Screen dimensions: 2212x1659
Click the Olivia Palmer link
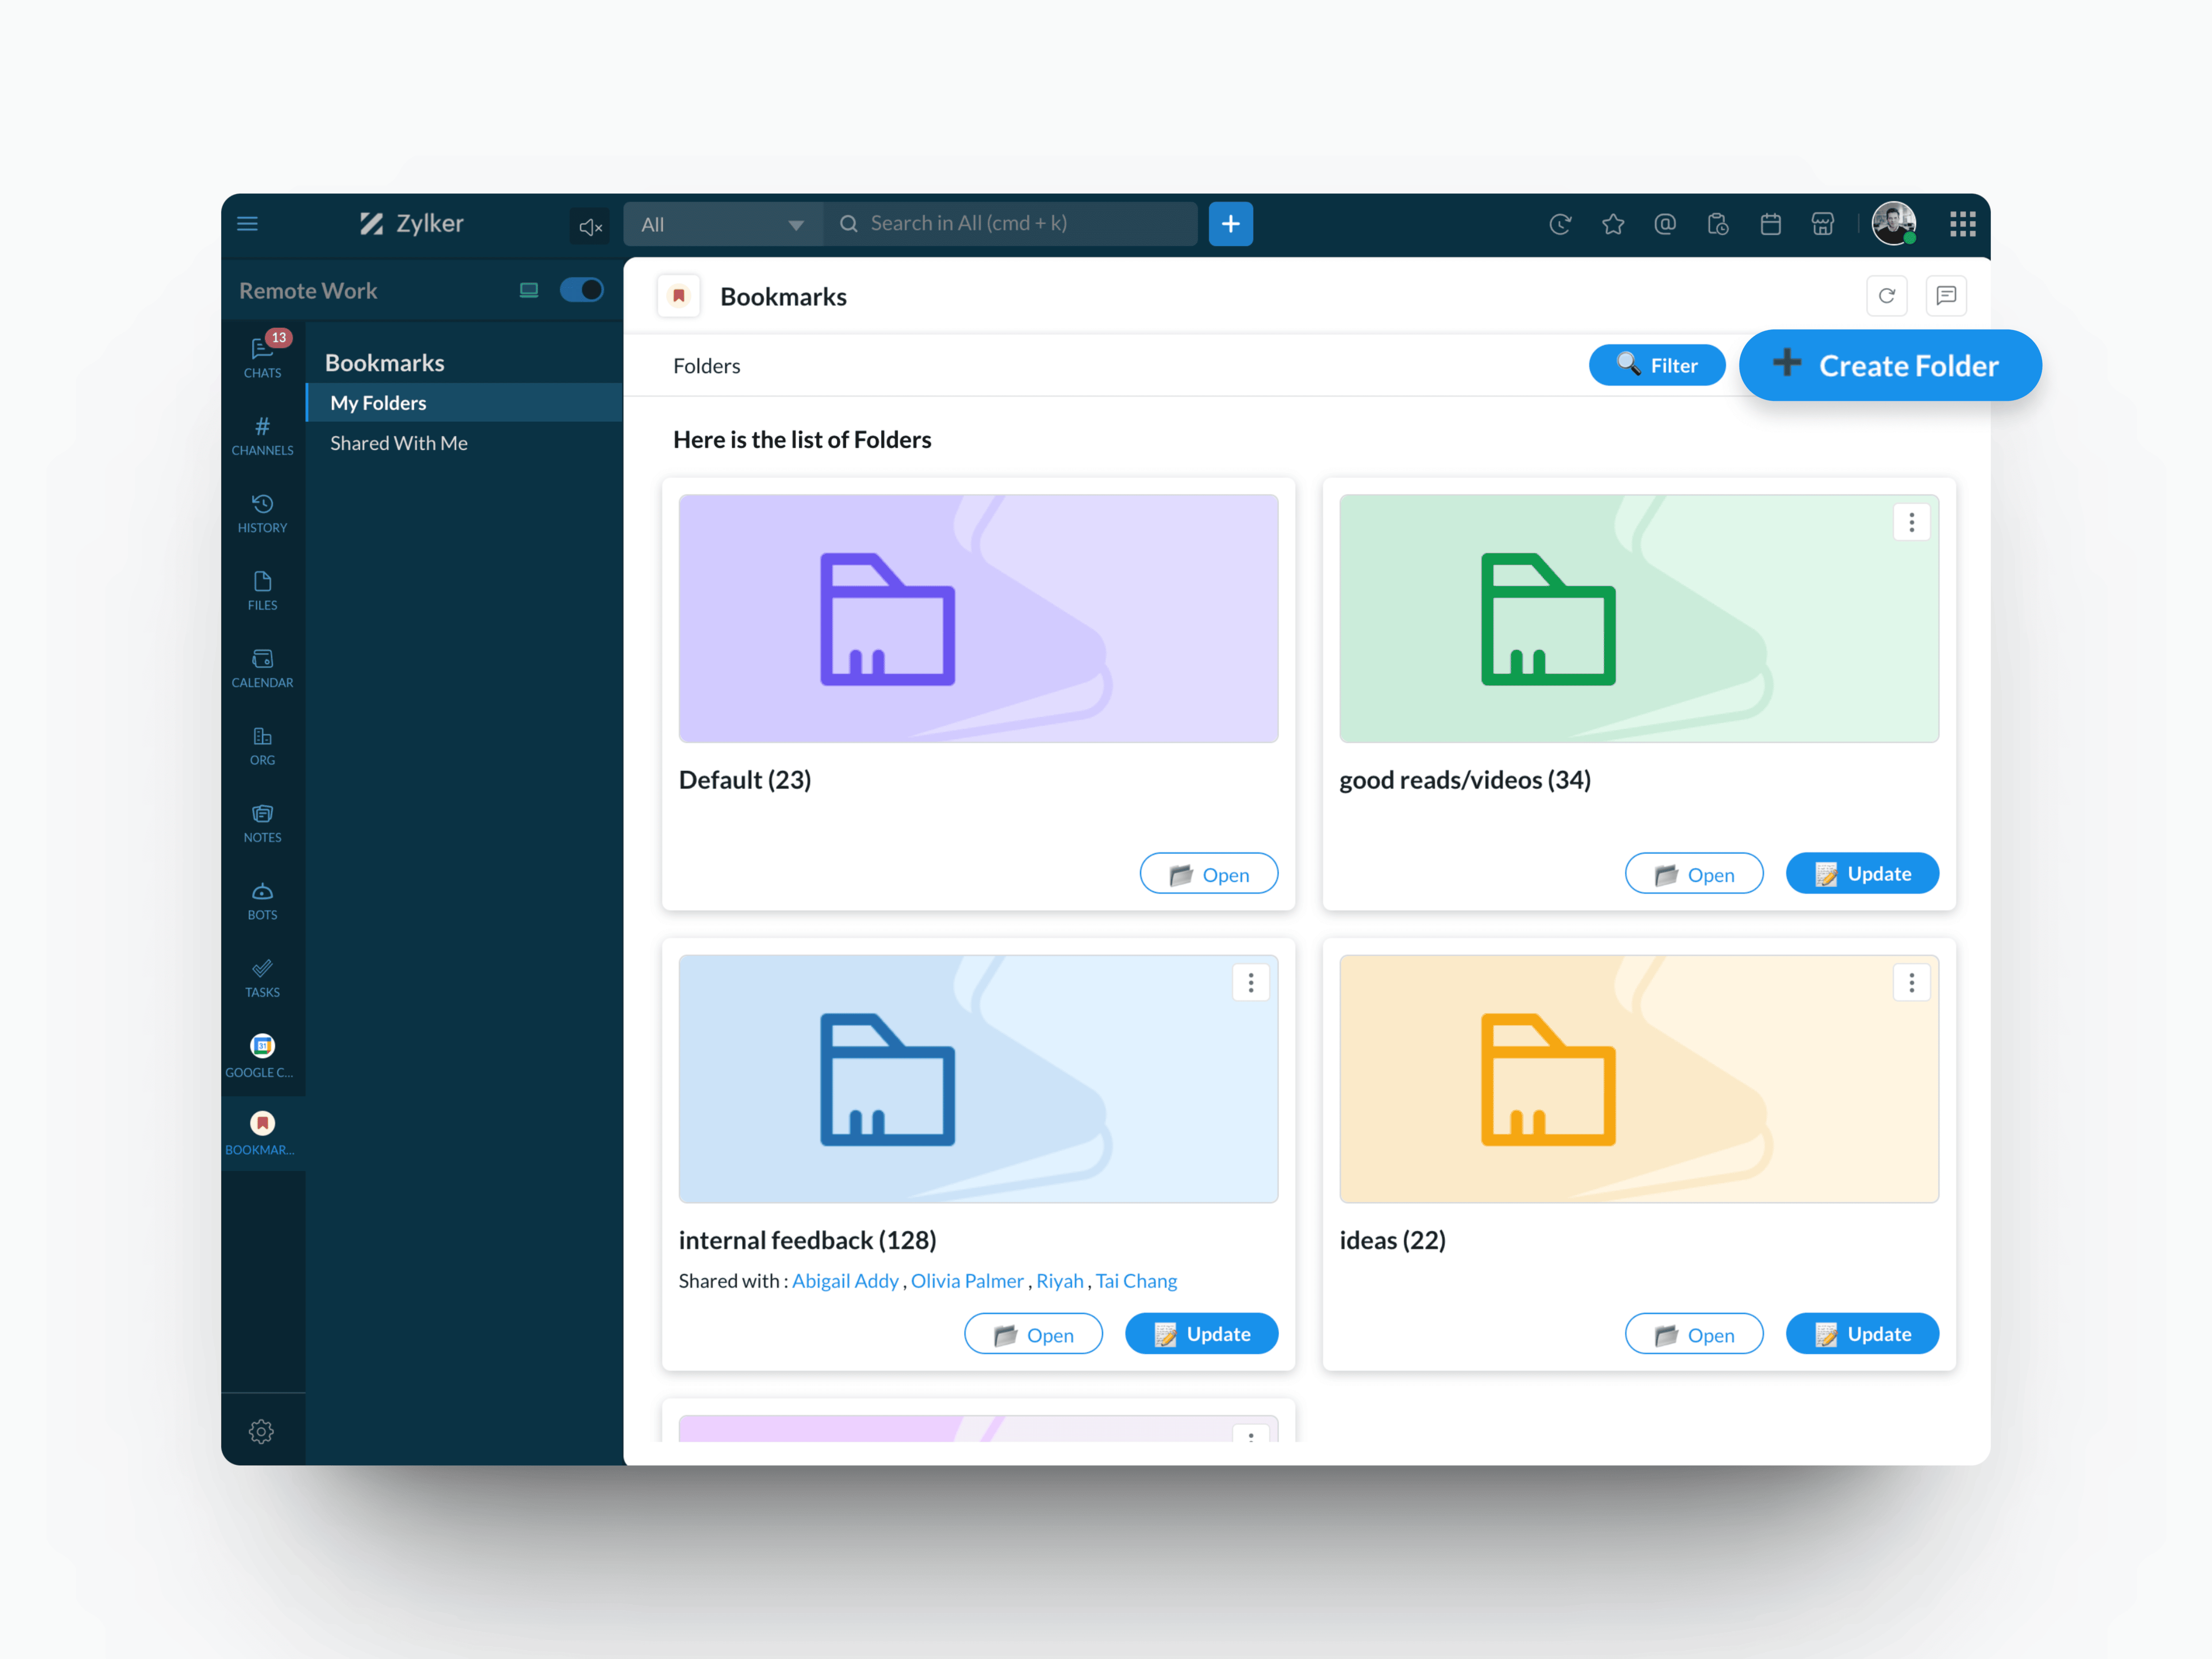[967, 1281]
